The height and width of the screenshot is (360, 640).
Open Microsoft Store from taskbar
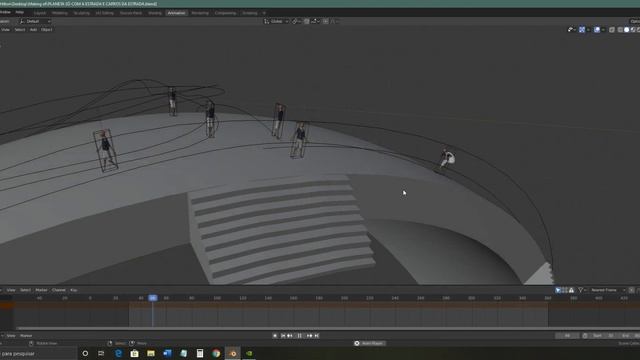click(134, 353)
